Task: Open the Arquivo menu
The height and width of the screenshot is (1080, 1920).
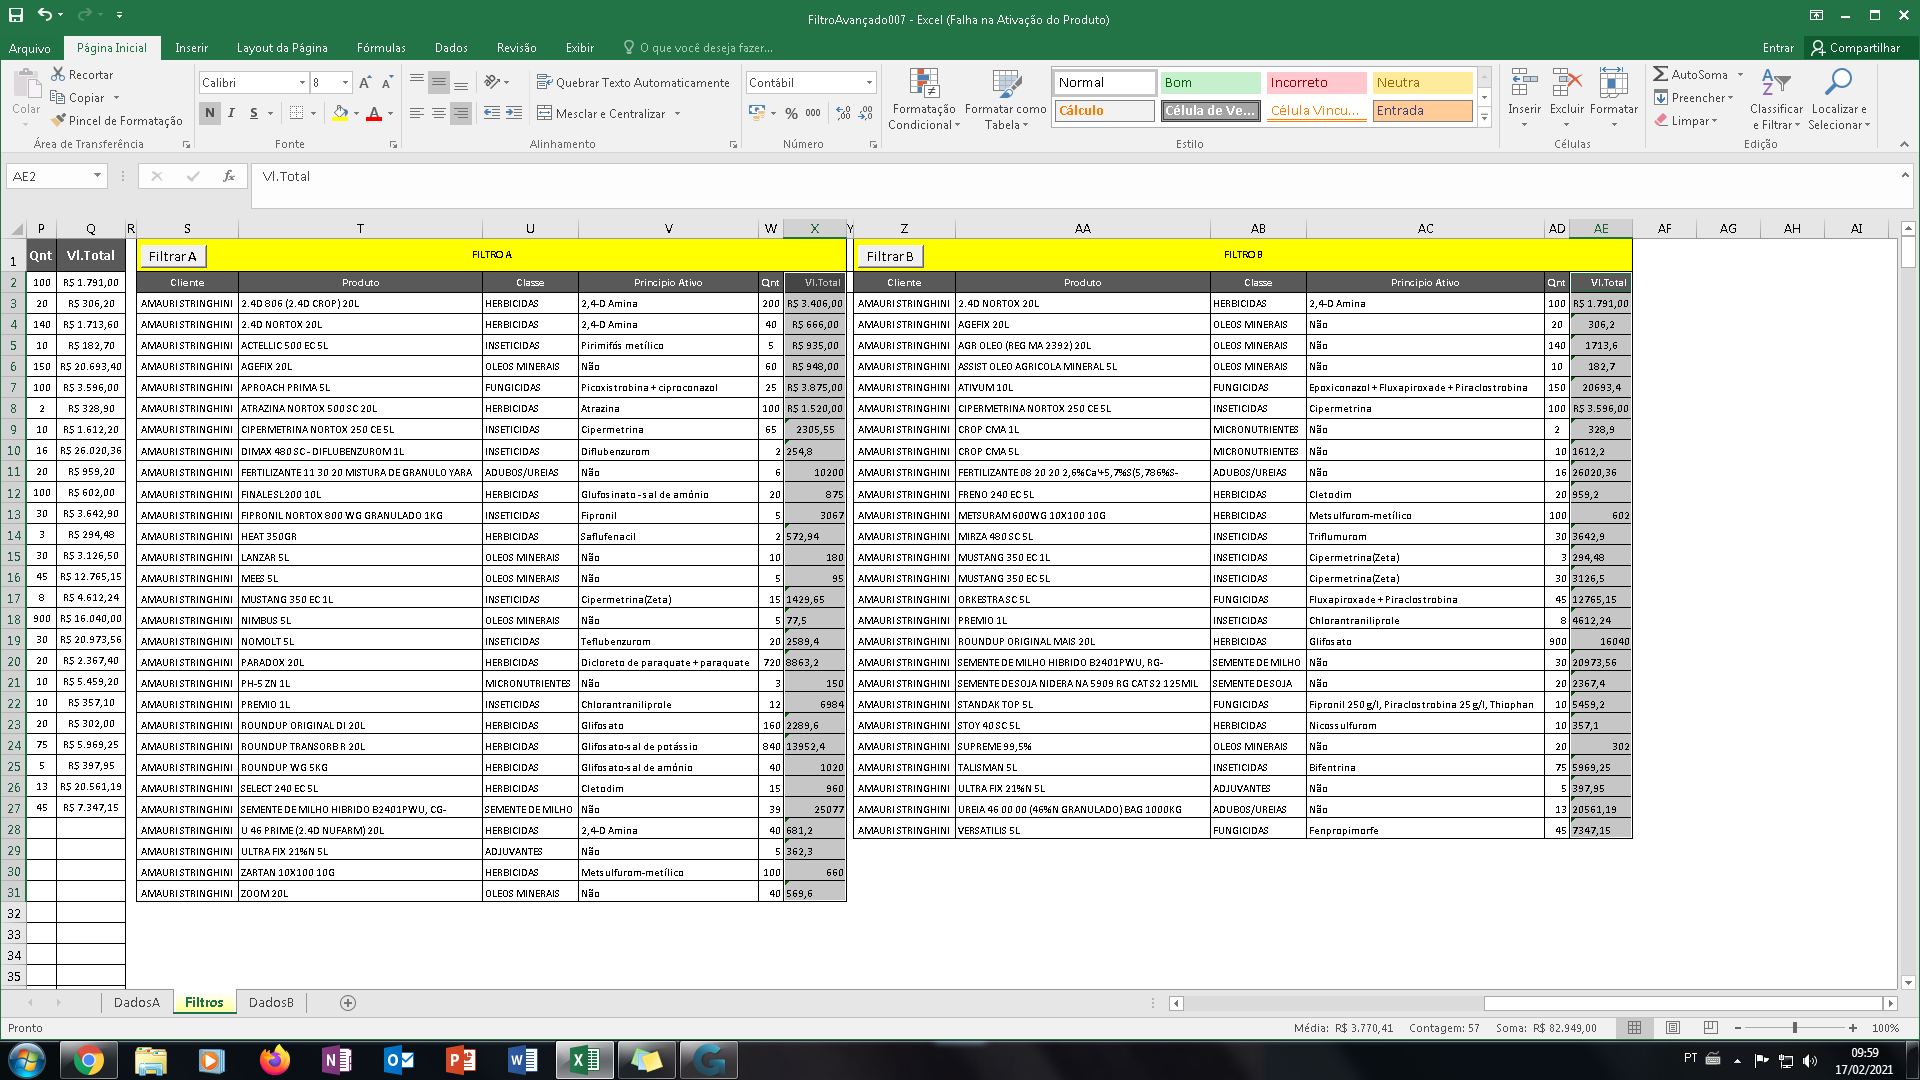Action: (29, 48)
